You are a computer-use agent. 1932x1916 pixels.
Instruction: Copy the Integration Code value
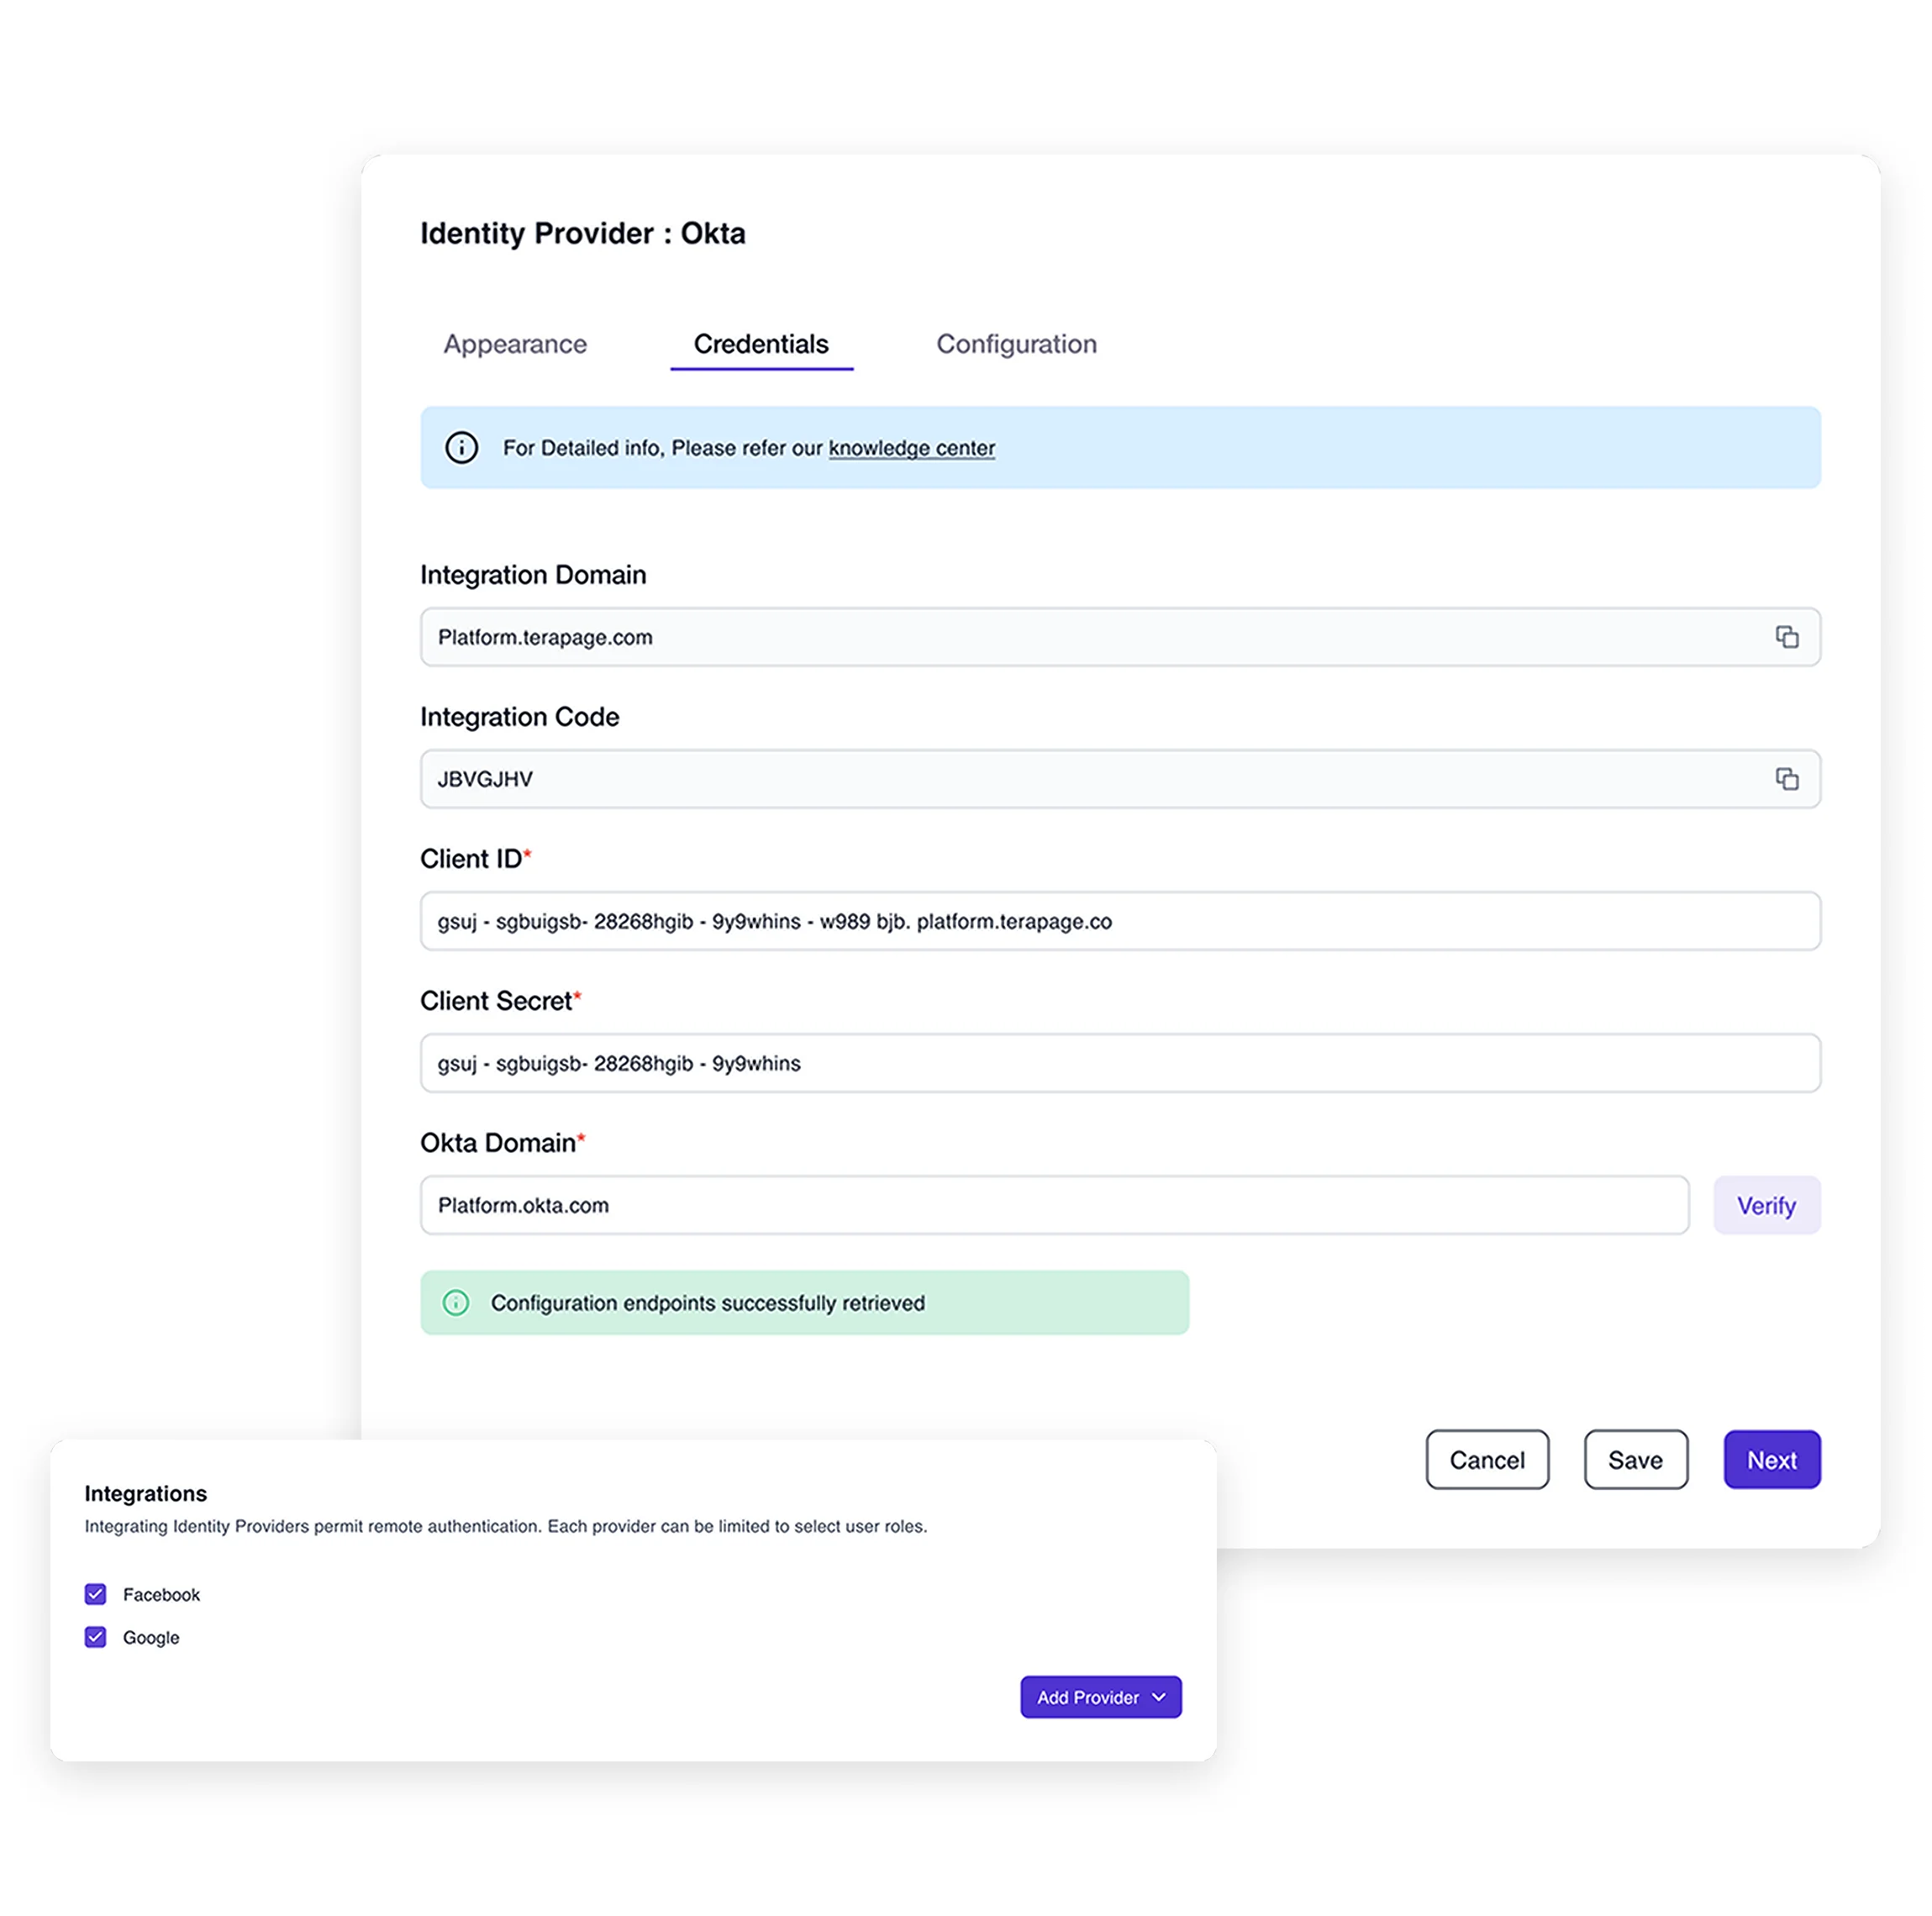click(1789, 779)
